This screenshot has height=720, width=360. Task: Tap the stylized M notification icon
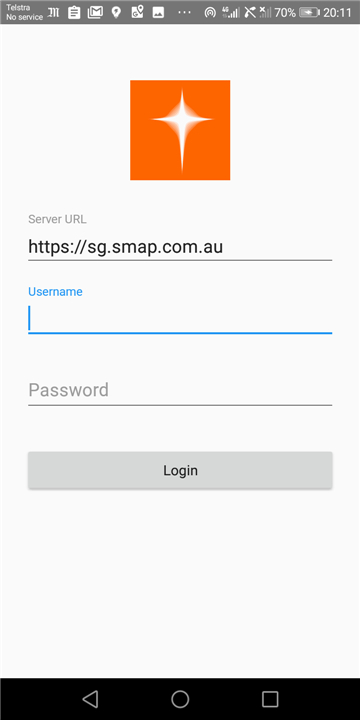(54, 12)
